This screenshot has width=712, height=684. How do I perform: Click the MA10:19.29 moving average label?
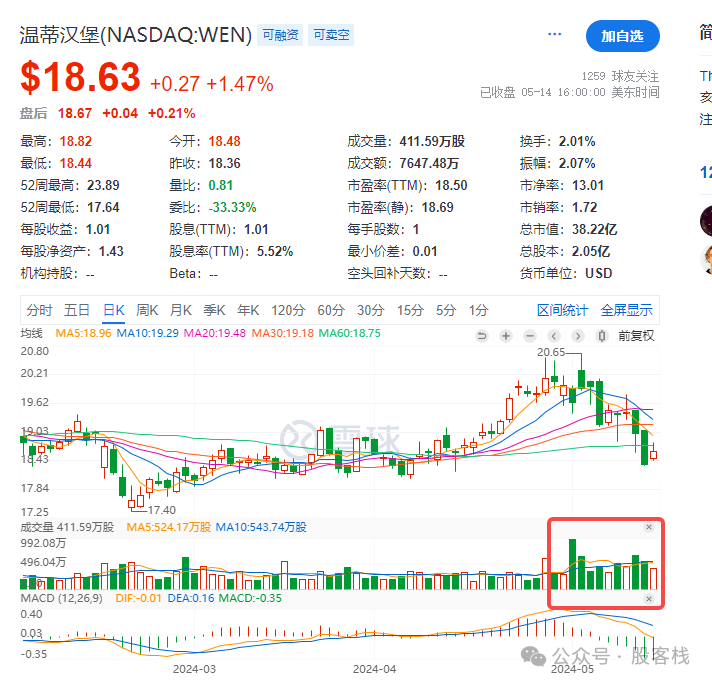(x=148, y=333)
